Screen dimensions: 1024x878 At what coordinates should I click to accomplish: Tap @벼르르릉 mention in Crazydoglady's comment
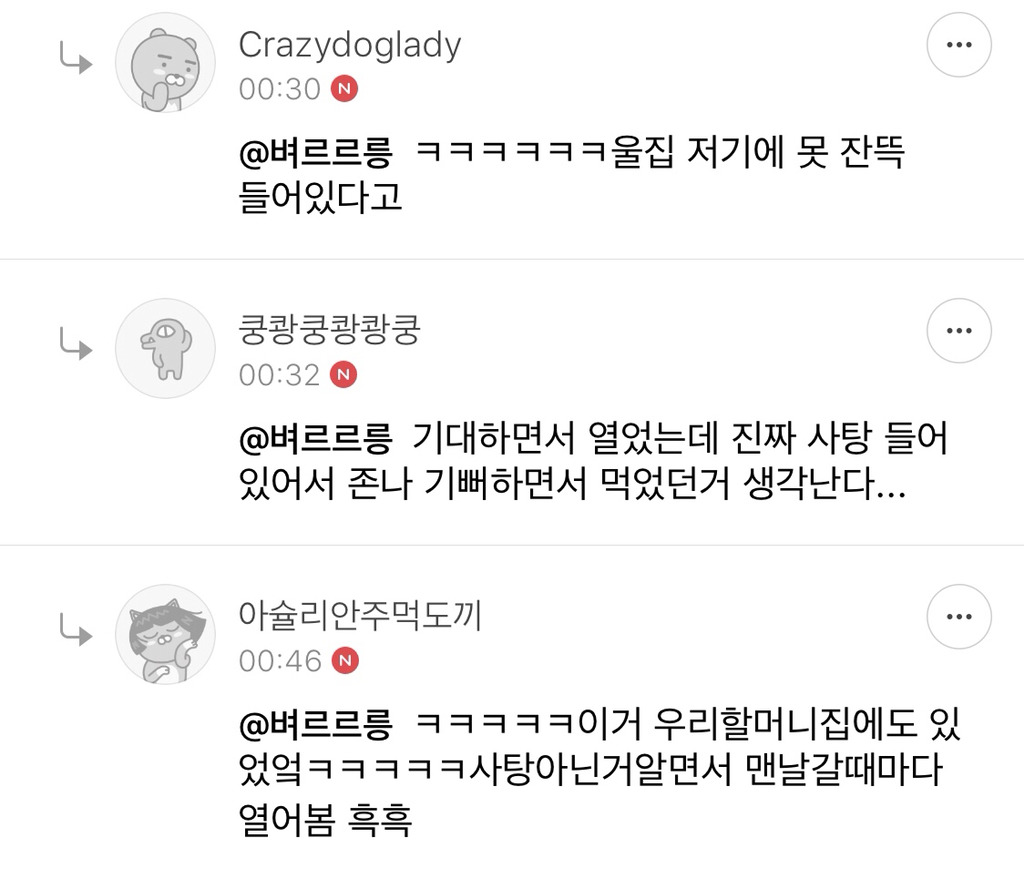coord(315,154)
